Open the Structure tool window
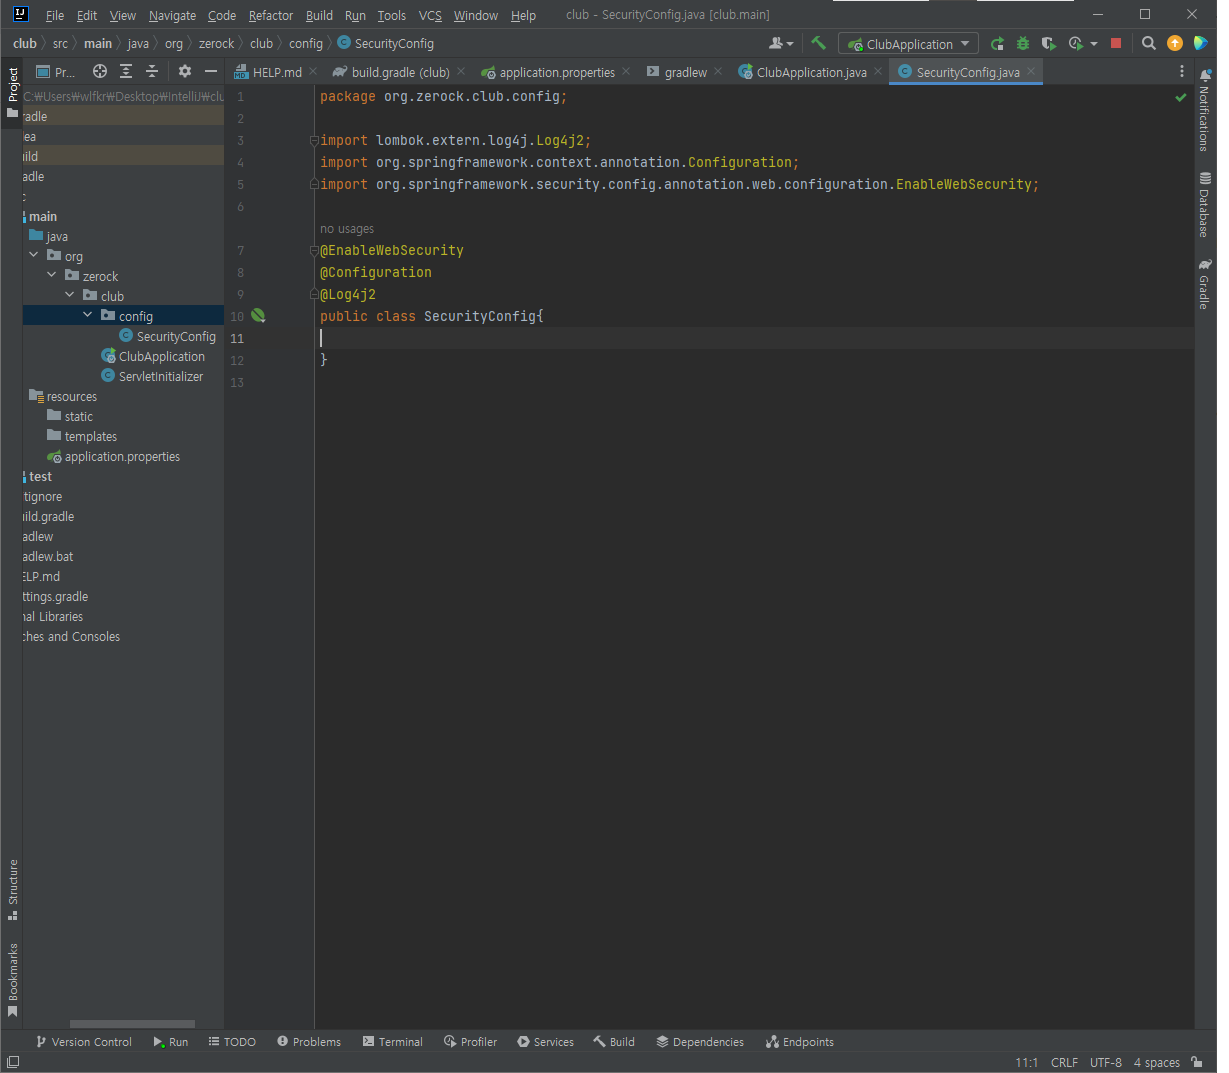The width and height of the screenshot is (1229, 1073). (x=13, y=889)
